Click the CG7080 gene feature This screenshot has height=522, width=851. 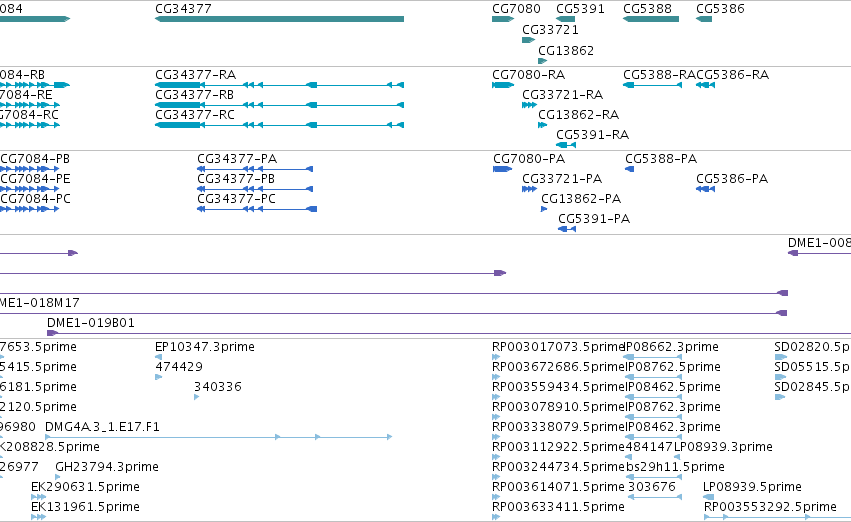[503, 19]
